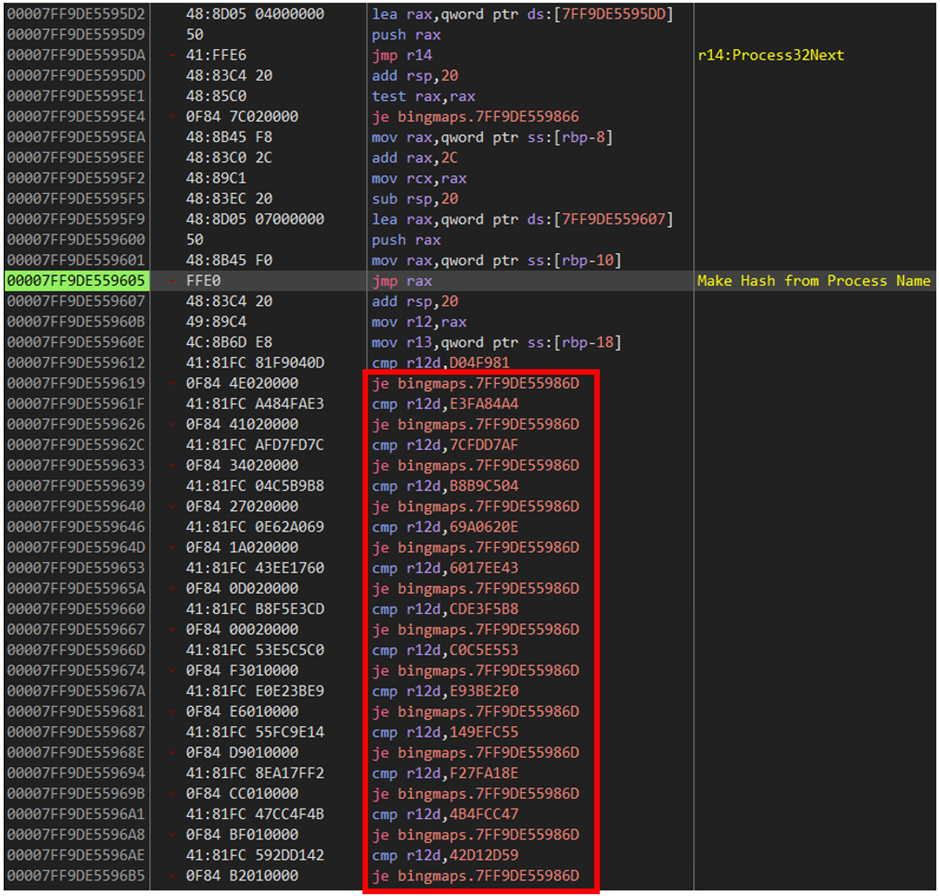Click the jump arrow beside FFE0 bytes
The image size is (940, 896).
pyautogui.click(x=173, y=281)
